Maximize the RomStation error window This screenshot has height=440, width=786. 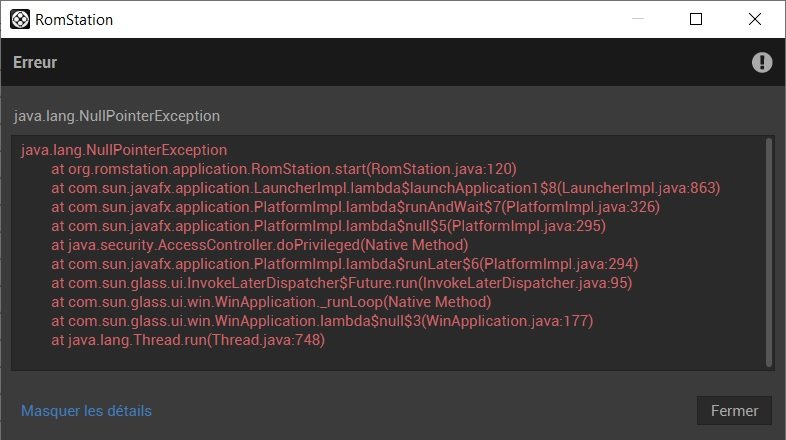point(696,19)
